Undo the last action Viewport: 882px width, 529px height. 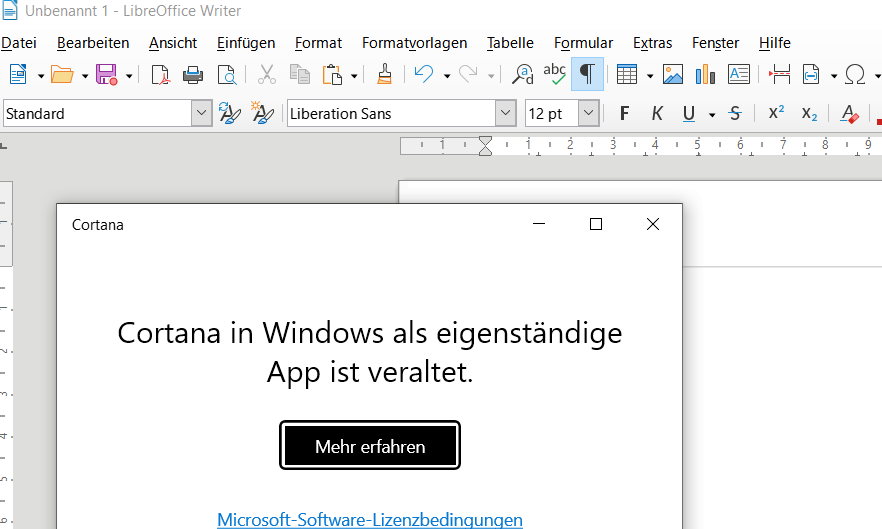pos(424,74)
